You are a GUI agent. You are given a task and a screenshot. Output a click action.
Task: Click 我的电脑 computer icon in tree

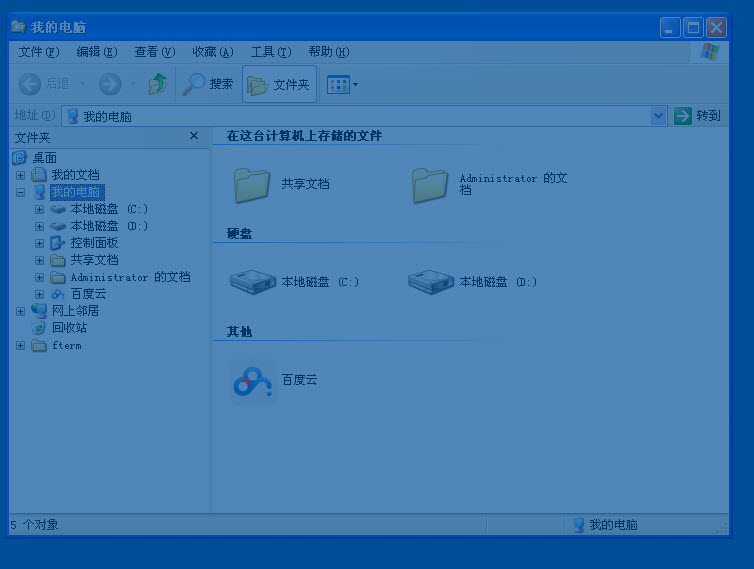pyautogui.click(x=39, y=192)
